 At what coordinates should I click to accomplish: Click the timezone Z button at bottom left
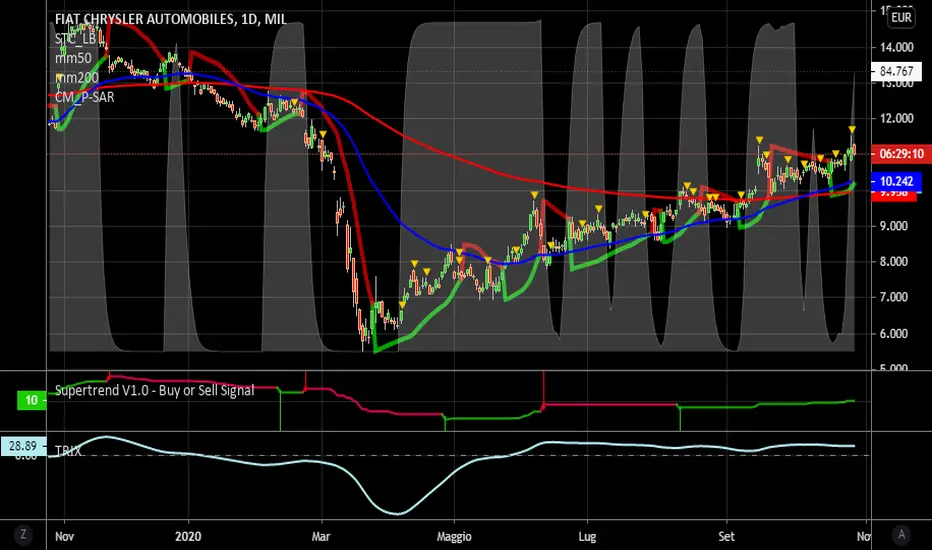pos(23,535)
